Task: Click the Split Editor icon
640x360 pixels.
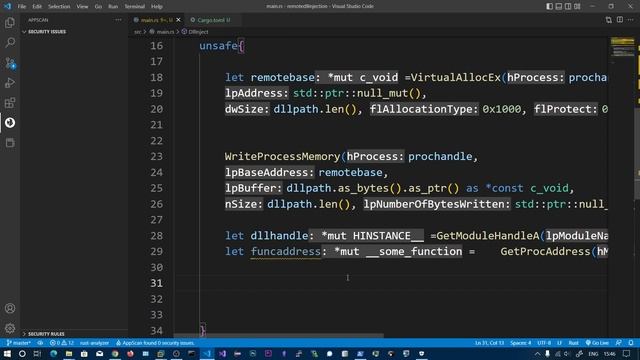Action: coord(620,20)
